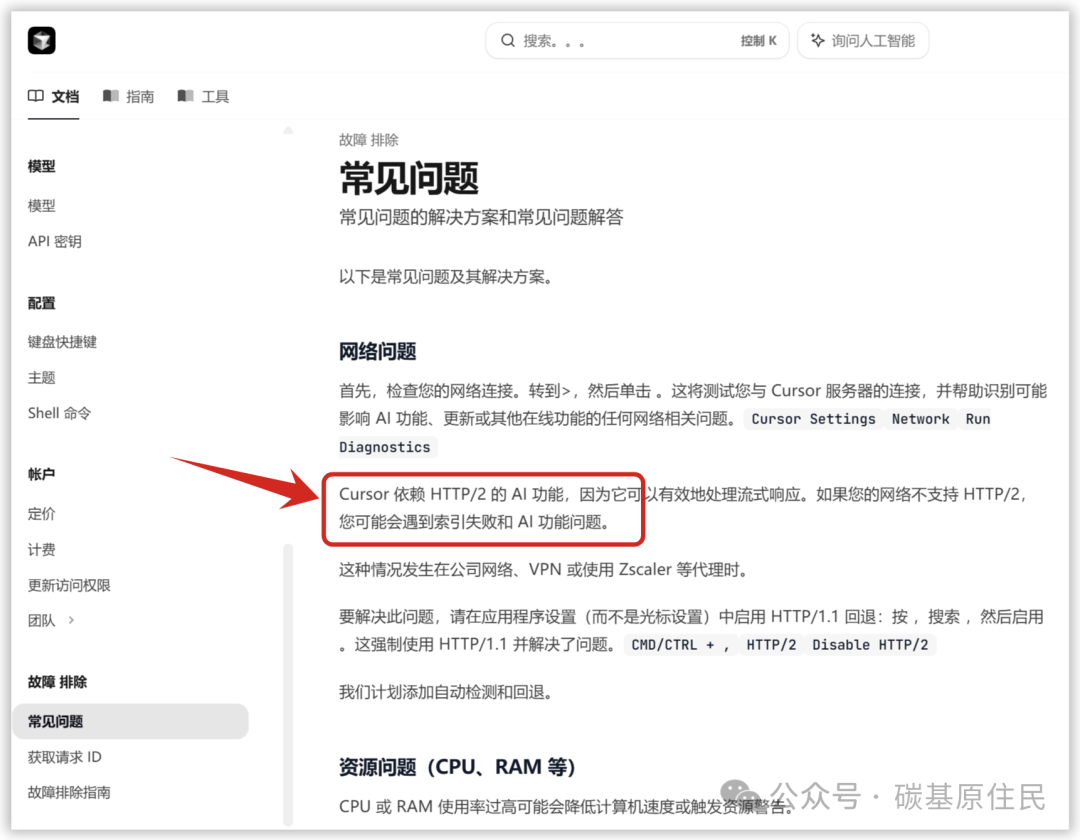Viewport: 1080px width, 840px height.
Task: Open the Shell 命令 page
Action: [59, 413]
